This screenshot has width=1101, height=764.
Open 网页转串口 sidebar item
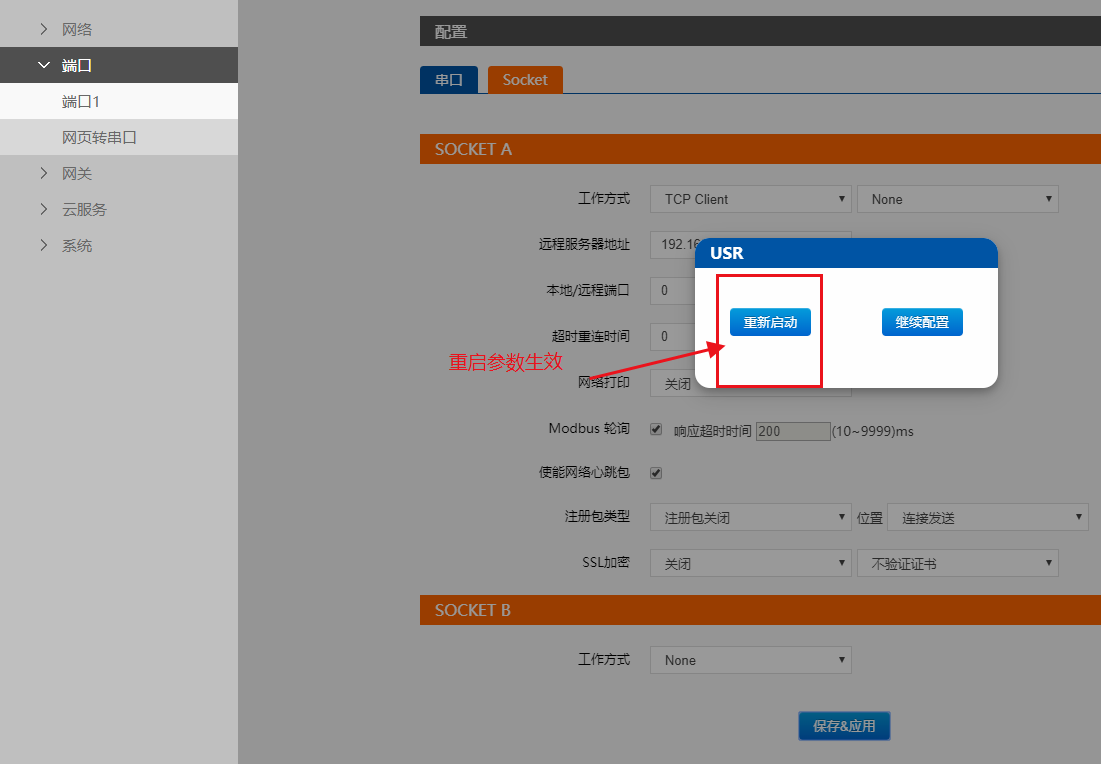(99, 137)
